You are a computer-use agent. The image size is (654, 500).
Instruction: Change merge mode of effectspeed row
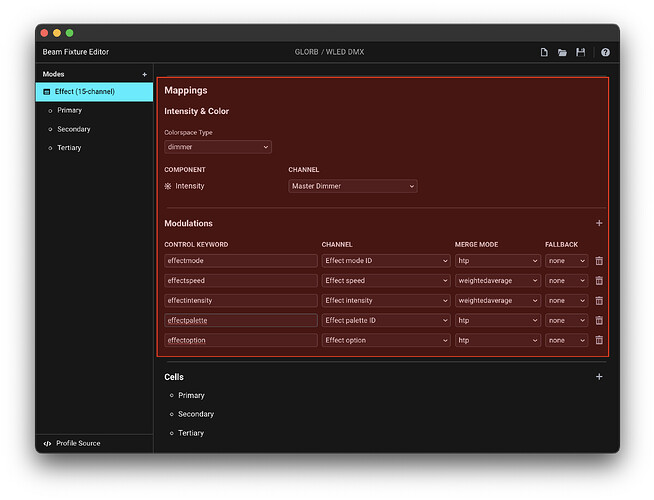point(498,281)
